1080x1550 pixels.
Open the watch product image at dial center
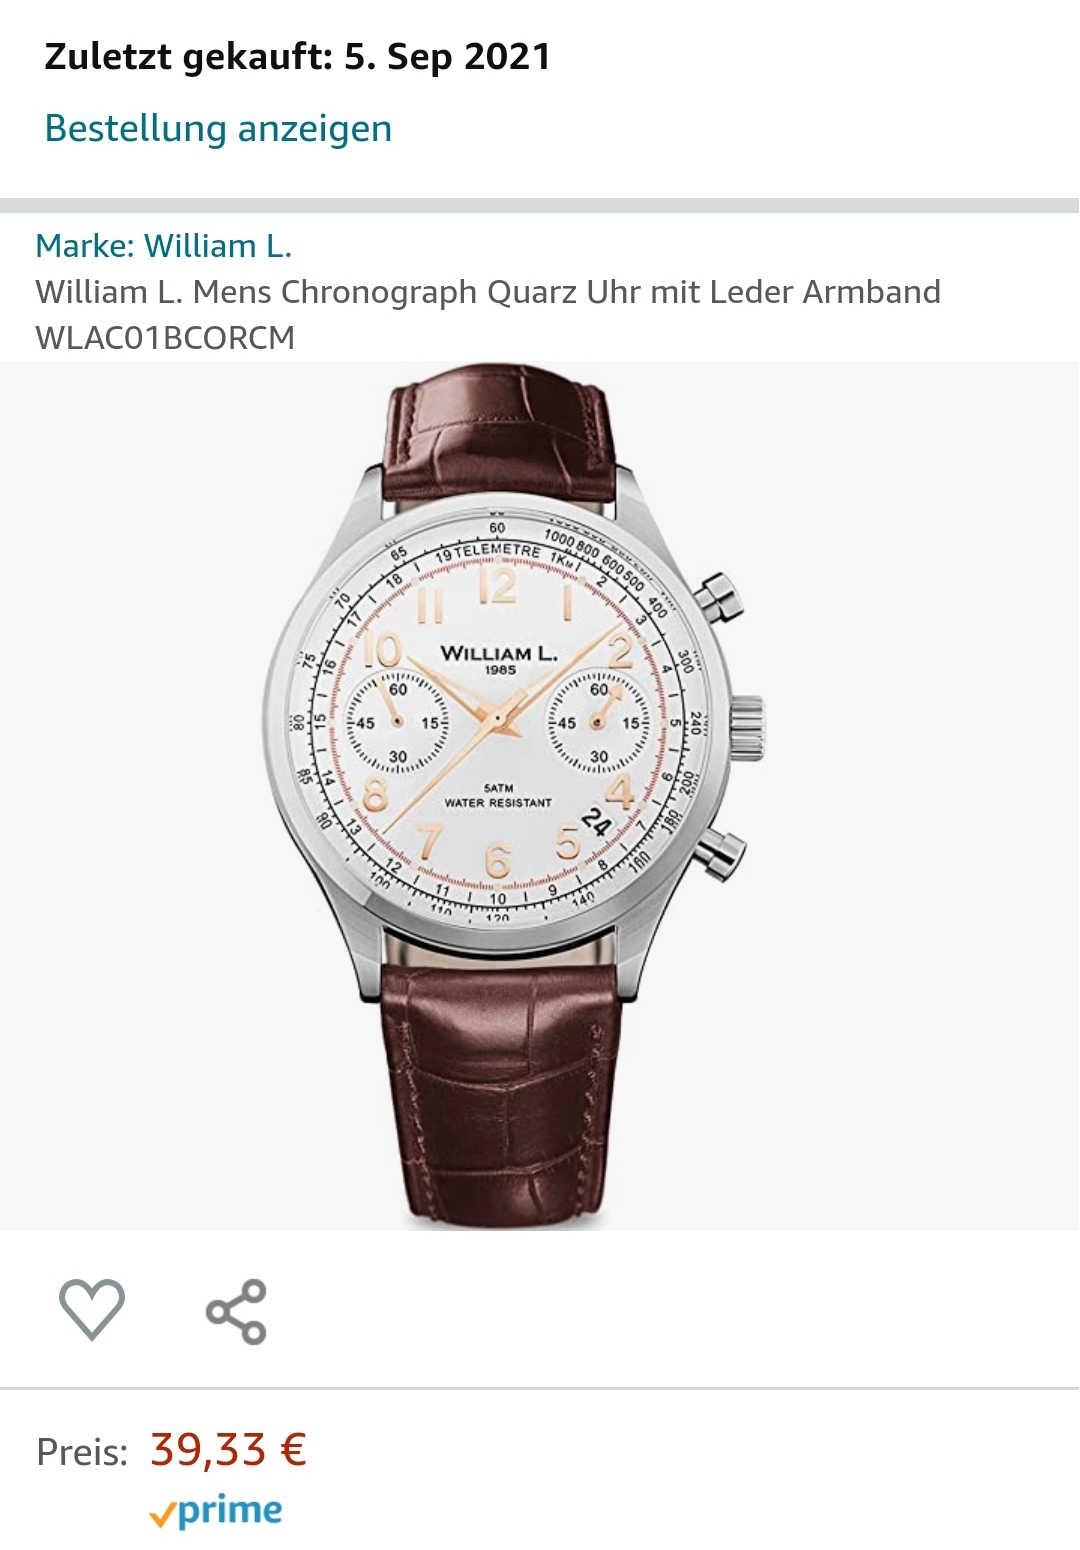pyautogui.click(x=498, y=717)
